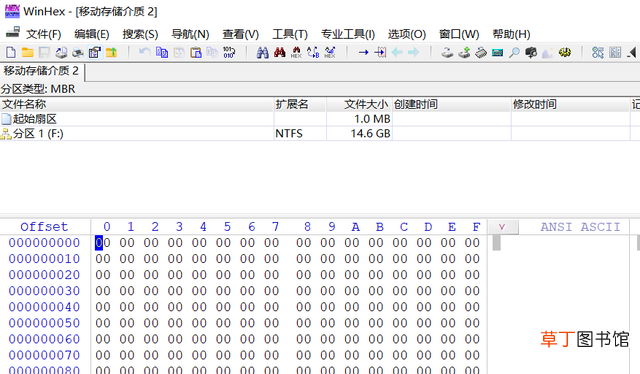This screenshot has width=640, height=374.
Task: Open the dropdown arrow beside ANSI ASCII
Action: 503,227
